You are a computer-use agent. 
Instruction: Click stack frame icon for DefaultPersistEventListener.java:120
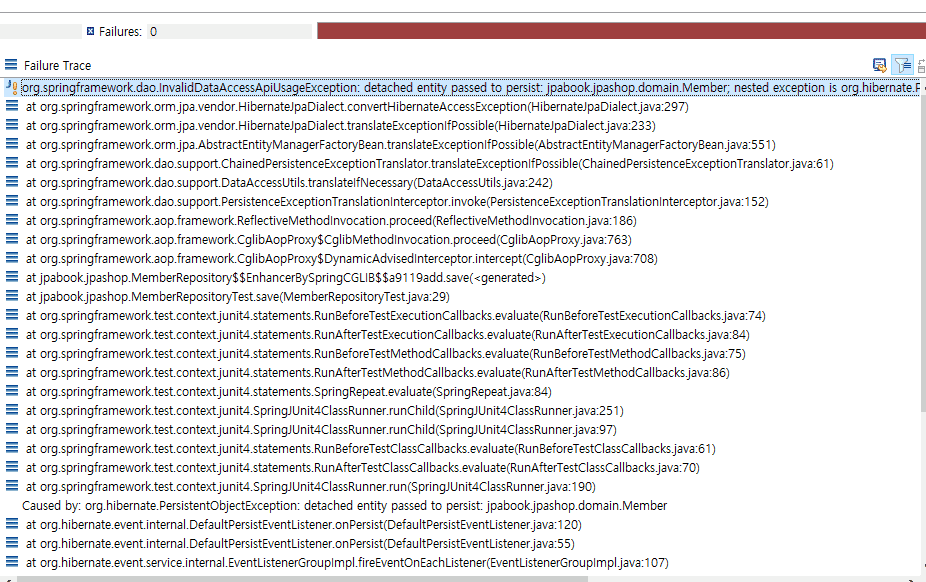[x=12, y=524]
